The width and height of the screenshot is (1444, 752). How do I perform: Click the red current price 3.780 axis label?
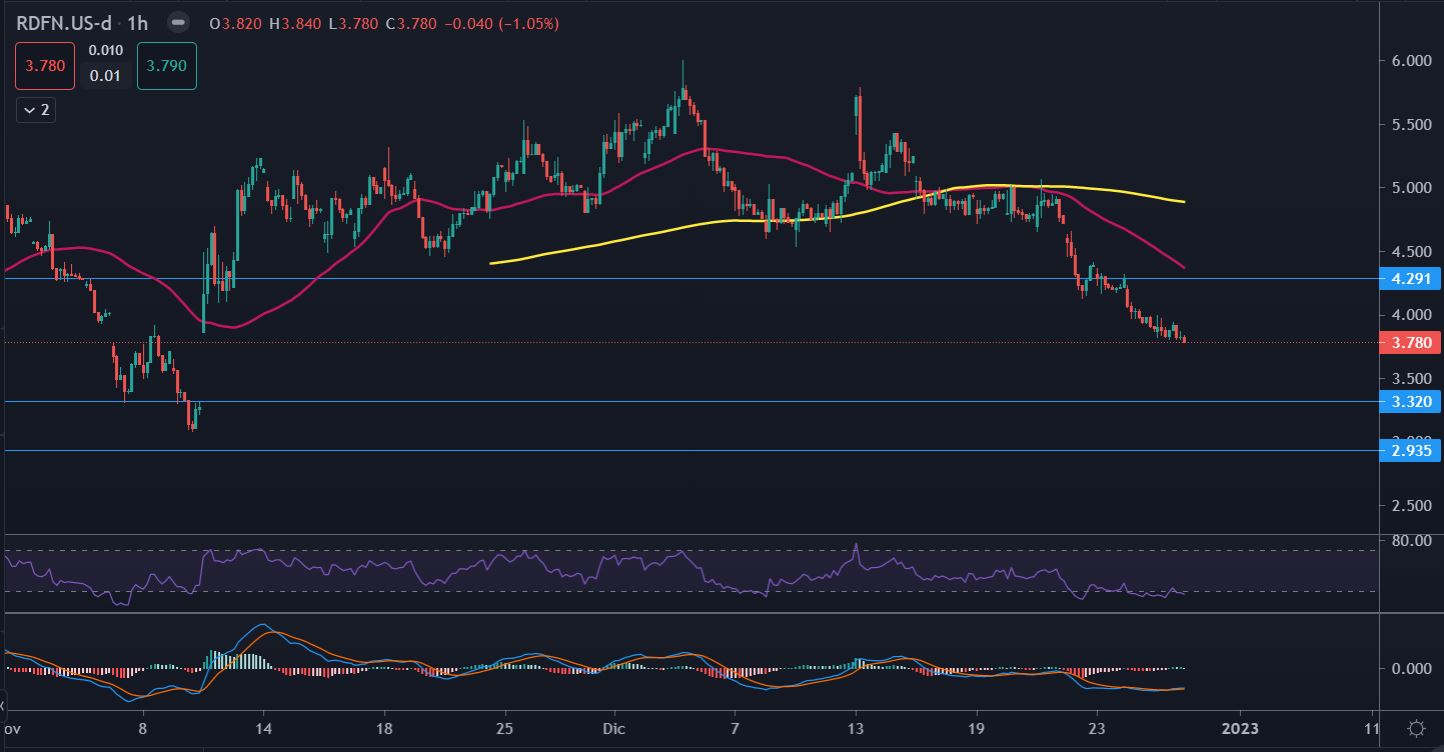point(1410,343)
